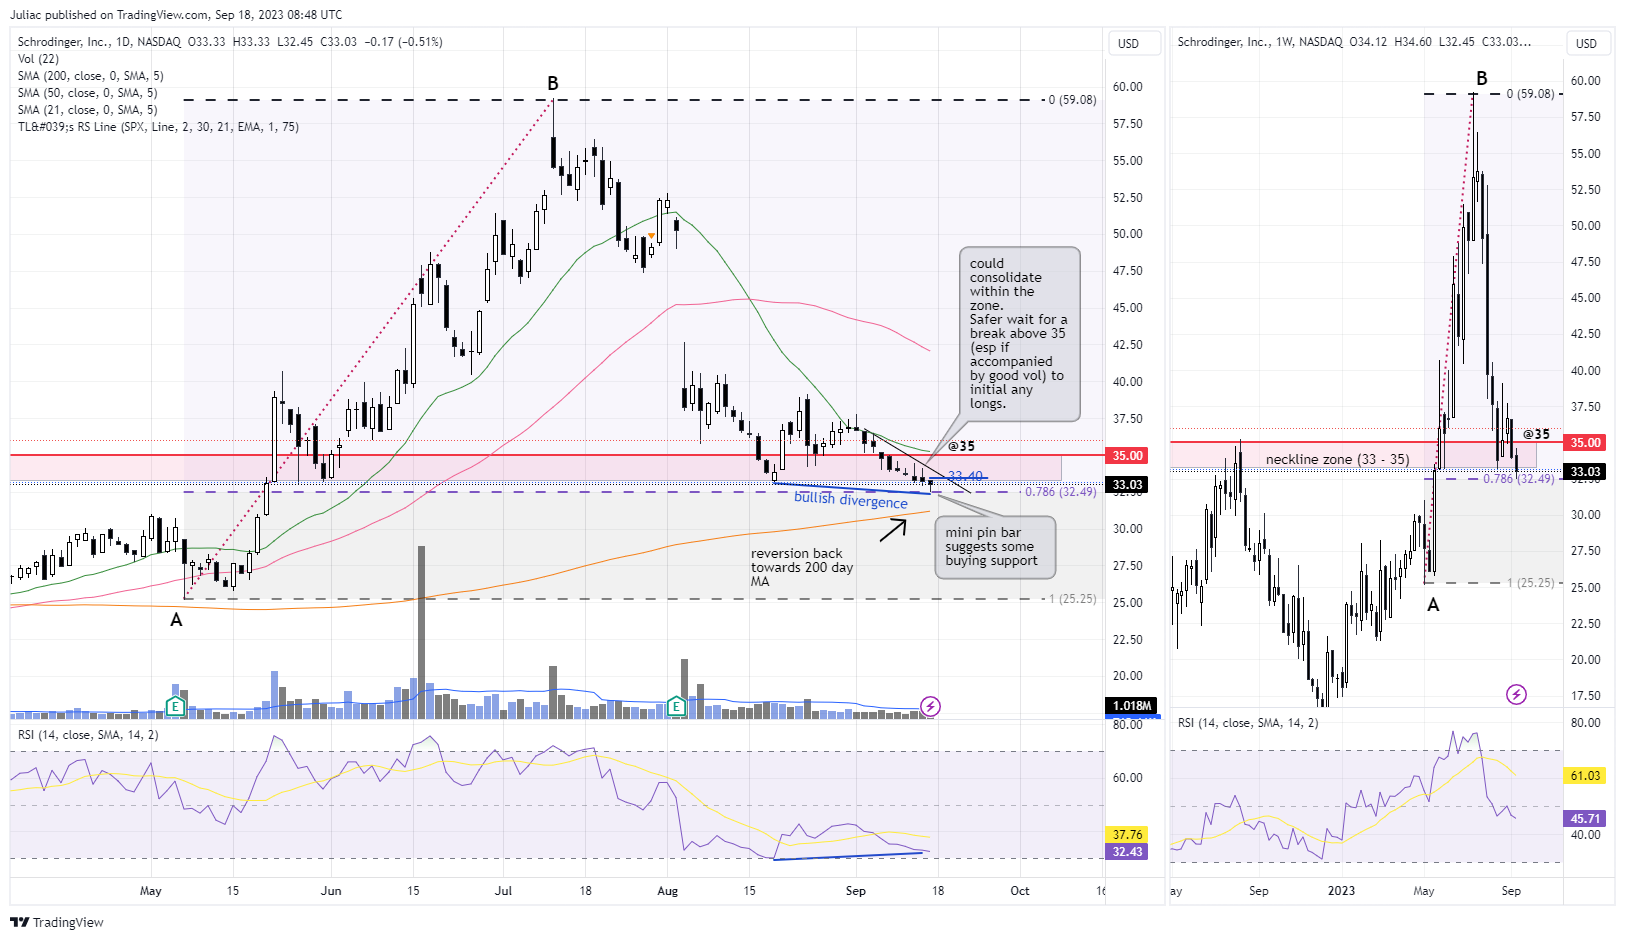This screenshot has width=1625, height=940.
Task: Select the 'Schrodinger, Inc., 1W, NASDAQ' weekly chart title
Action: coord(1260,42)
